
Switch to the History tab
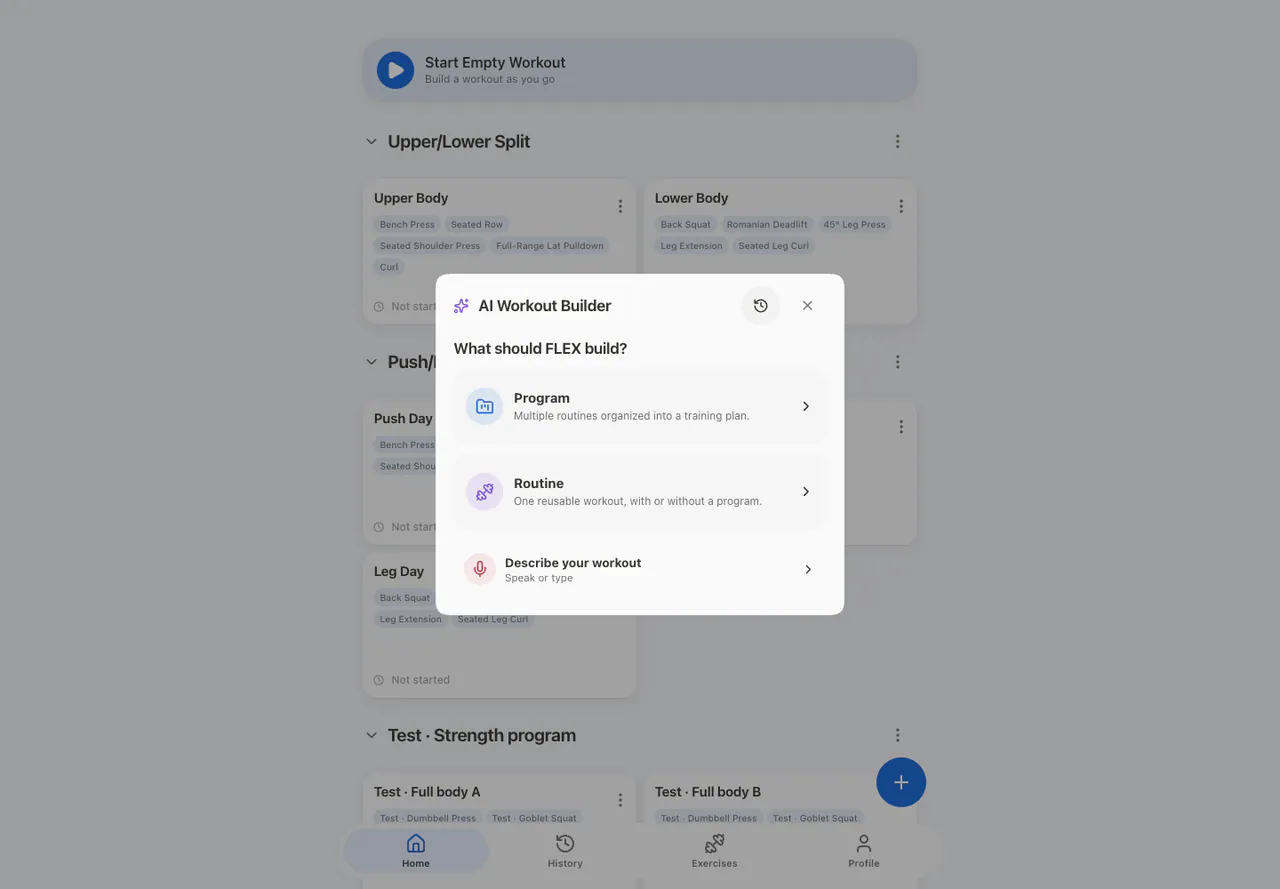click(565, 851)
